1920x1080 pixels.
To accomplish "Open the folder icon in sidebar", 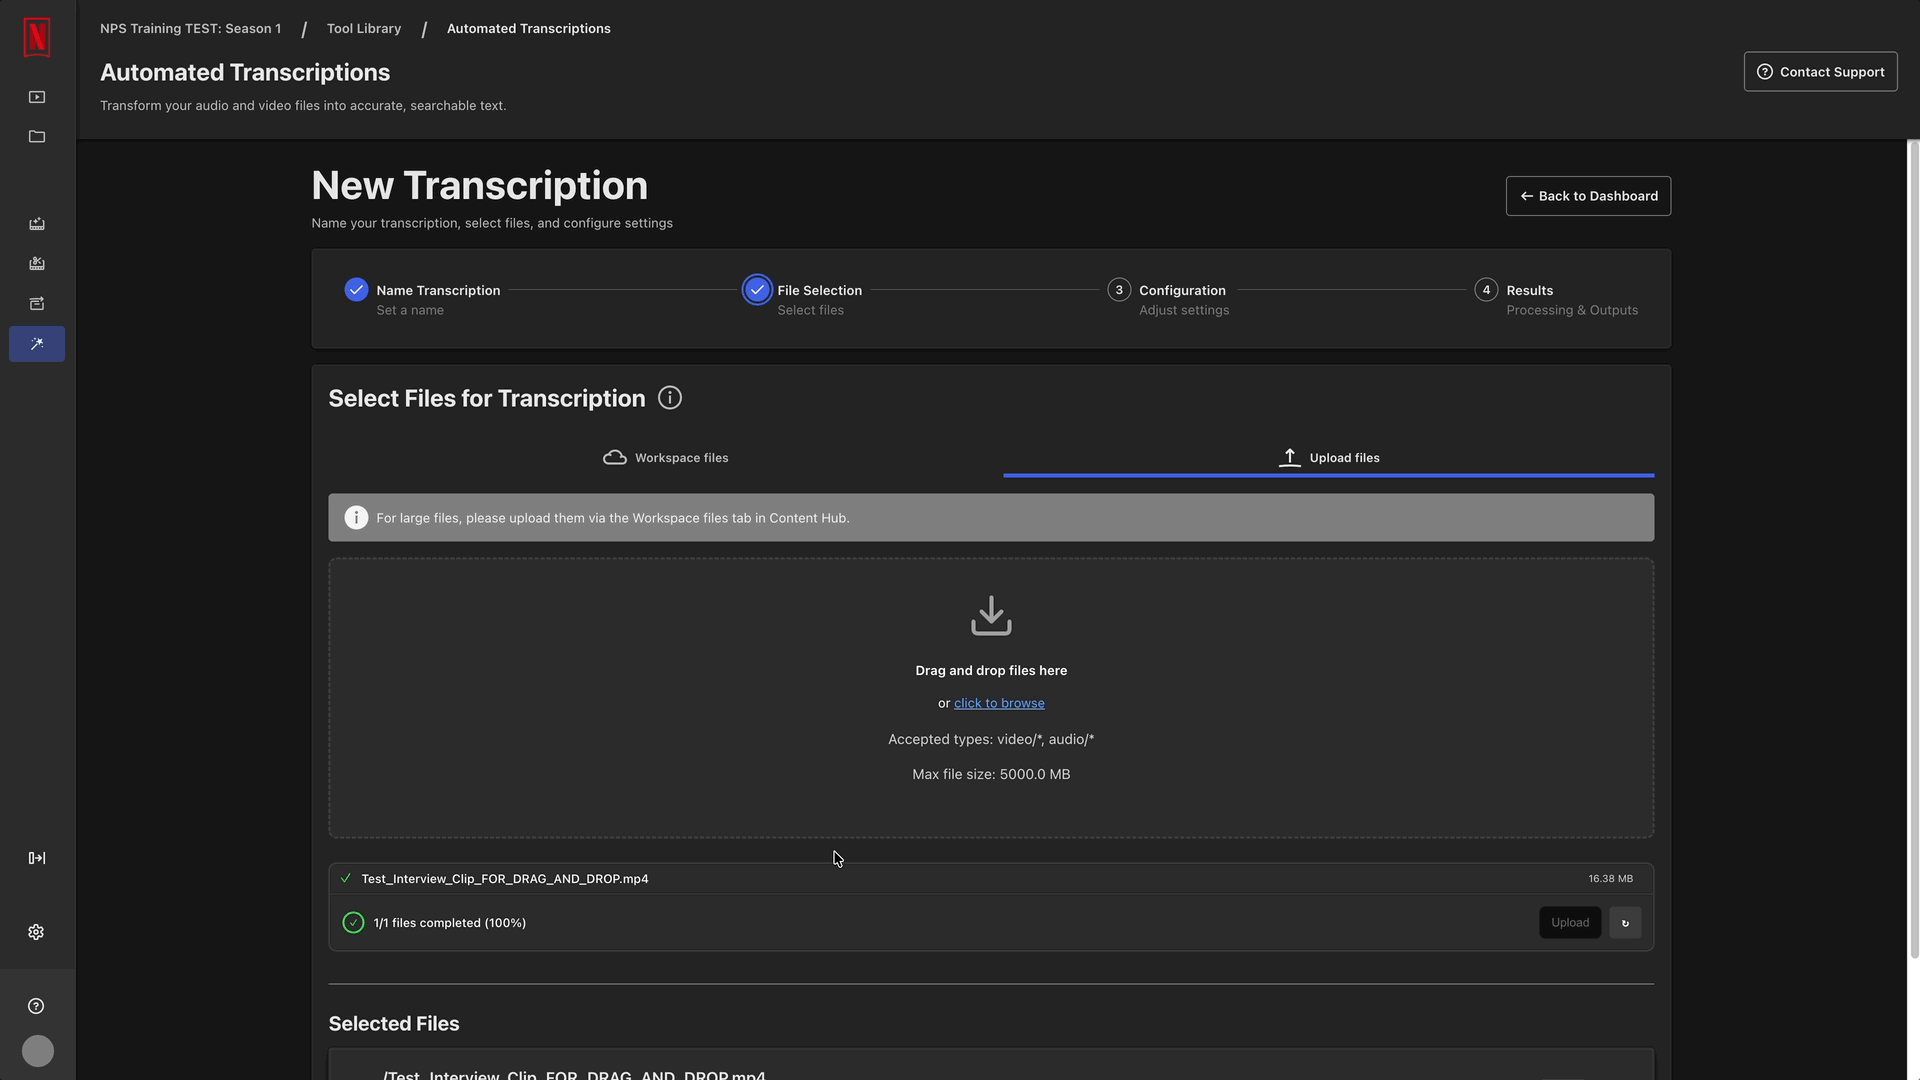I will (x=37, y=137).
